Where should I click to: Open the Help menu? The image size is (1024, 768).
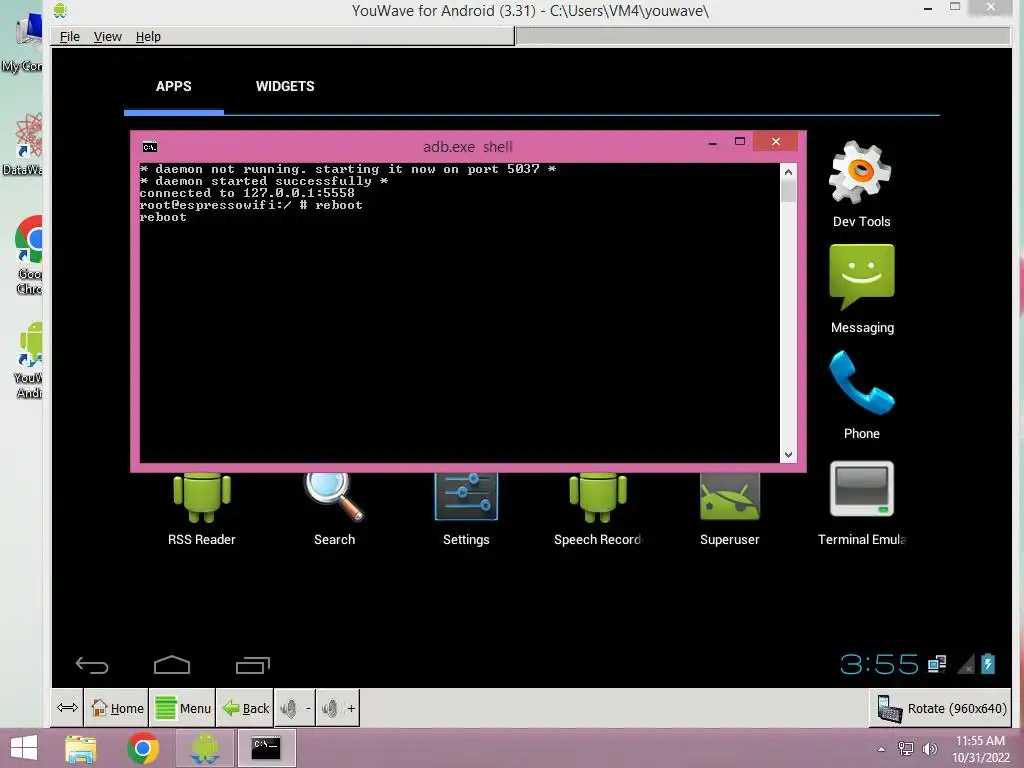click(x=148, y=37)
